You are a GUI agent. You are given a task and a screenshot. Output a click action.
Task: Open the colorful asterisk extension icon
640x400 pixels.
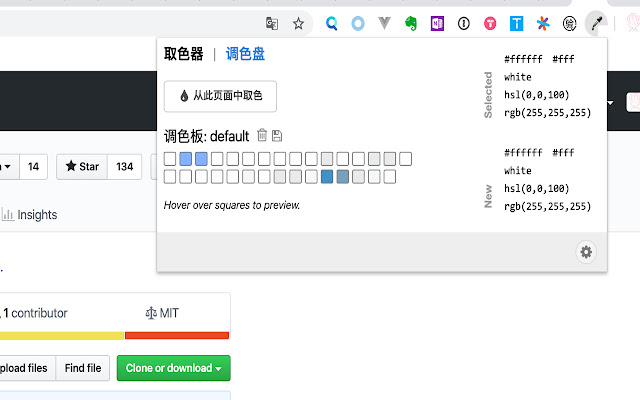[x=543, y=23]
